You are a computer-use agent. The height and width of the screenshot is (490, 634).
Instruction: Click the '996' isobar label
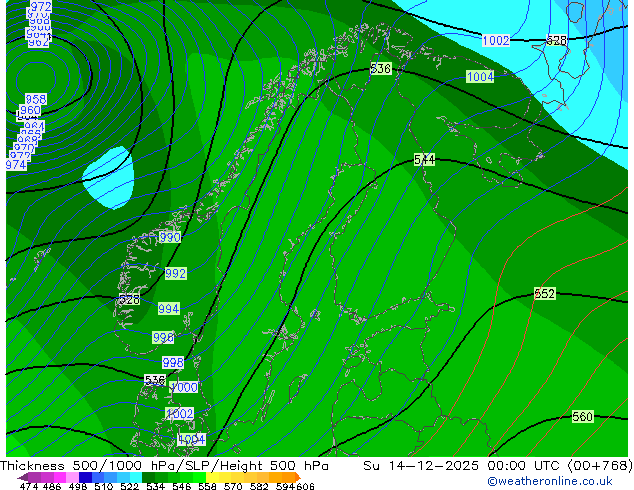point(163,337)
